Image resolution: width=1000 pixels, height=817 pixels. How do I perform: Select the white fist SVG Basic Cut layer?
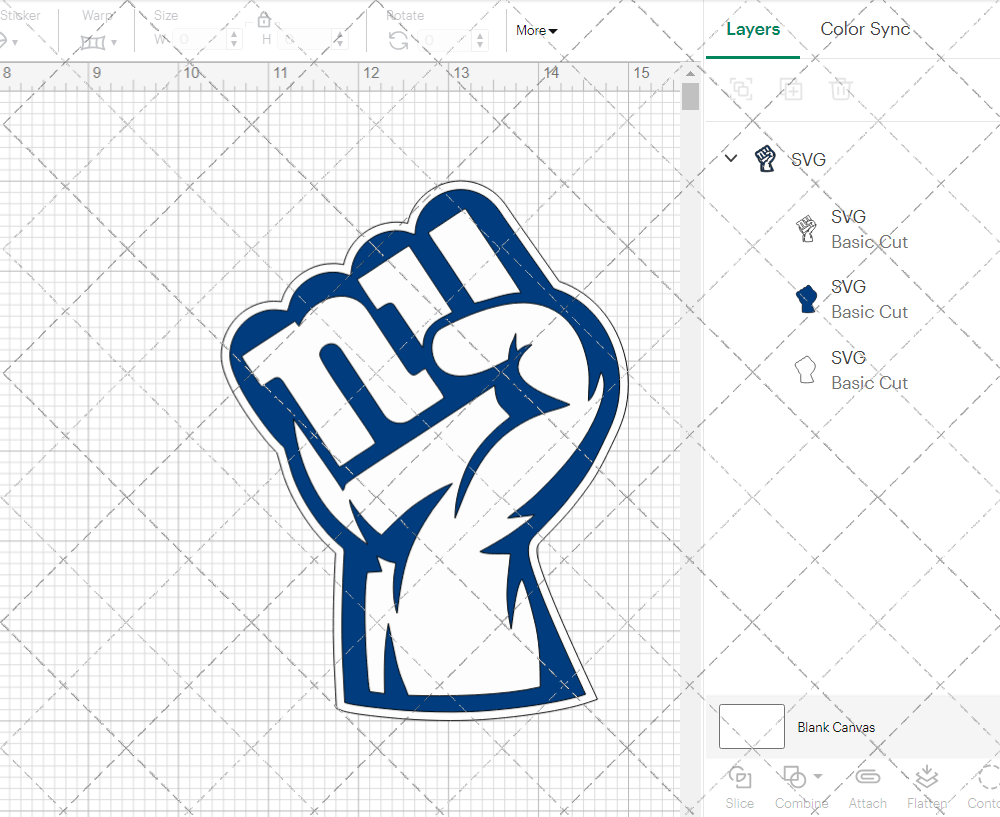click(852, 370)
